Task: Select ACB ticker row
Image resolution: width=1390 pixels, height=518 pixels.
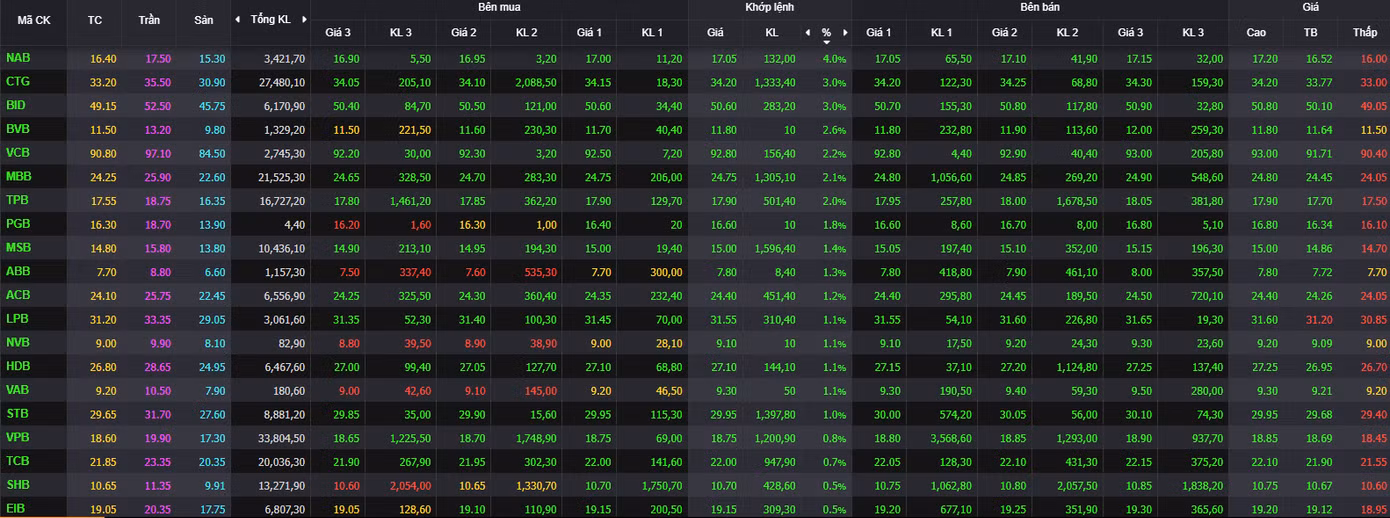Action: point(695,295)
